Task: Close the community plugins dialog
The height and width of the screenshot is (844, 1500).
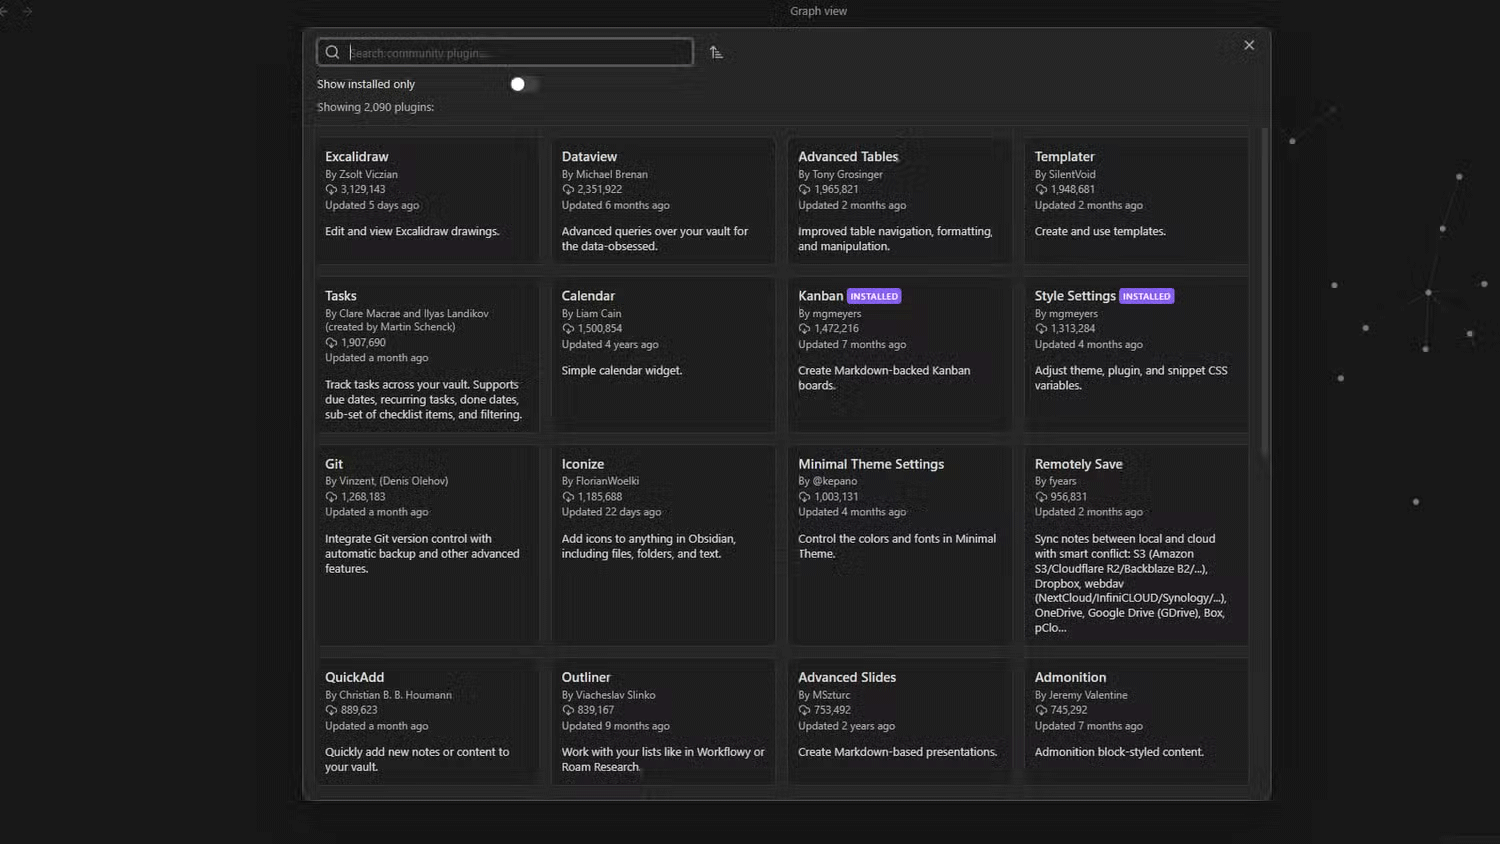Action: click(1248, 45)
